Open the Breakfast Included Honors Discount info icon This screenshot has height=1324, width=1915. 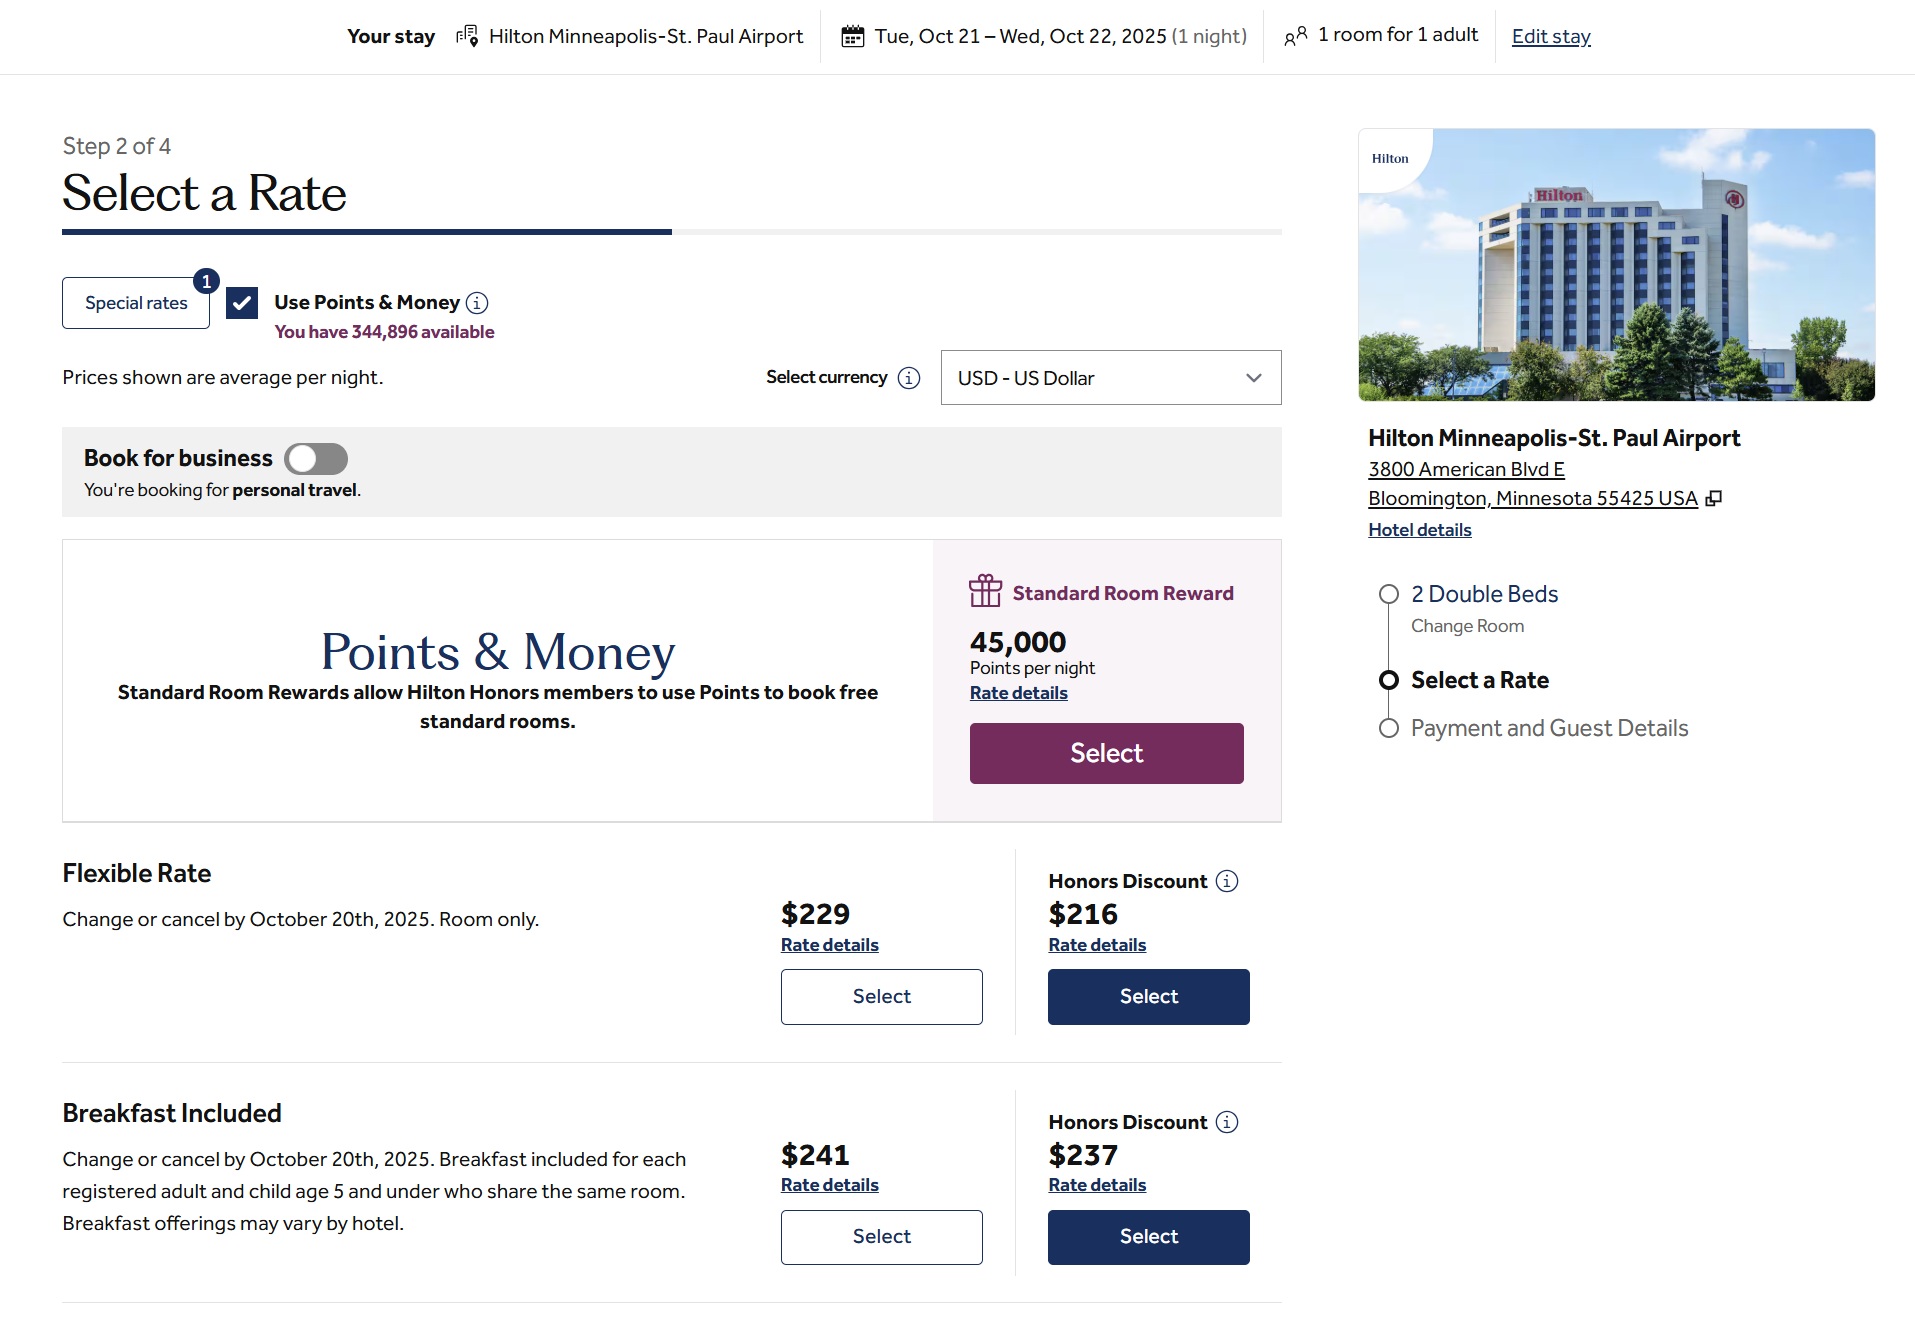click(x=1226, y=1122)
